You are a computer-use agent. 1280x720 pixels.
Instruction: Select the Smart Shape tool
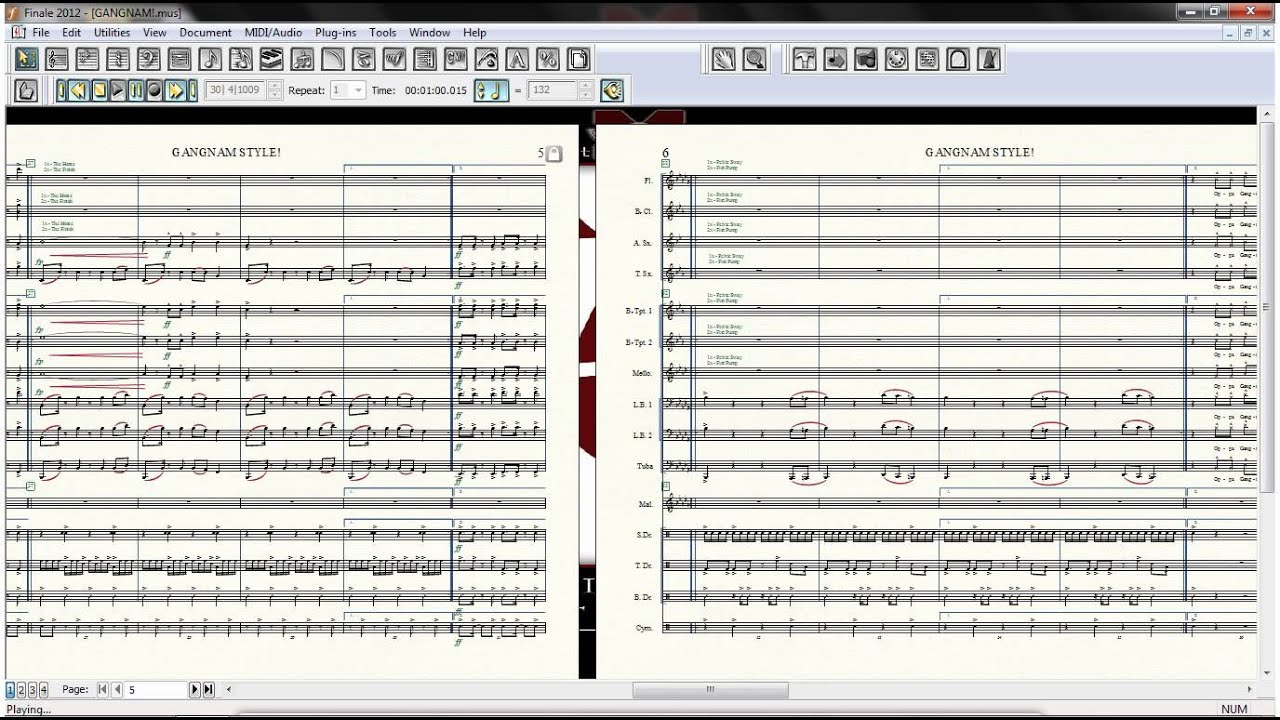coord(333,59)
